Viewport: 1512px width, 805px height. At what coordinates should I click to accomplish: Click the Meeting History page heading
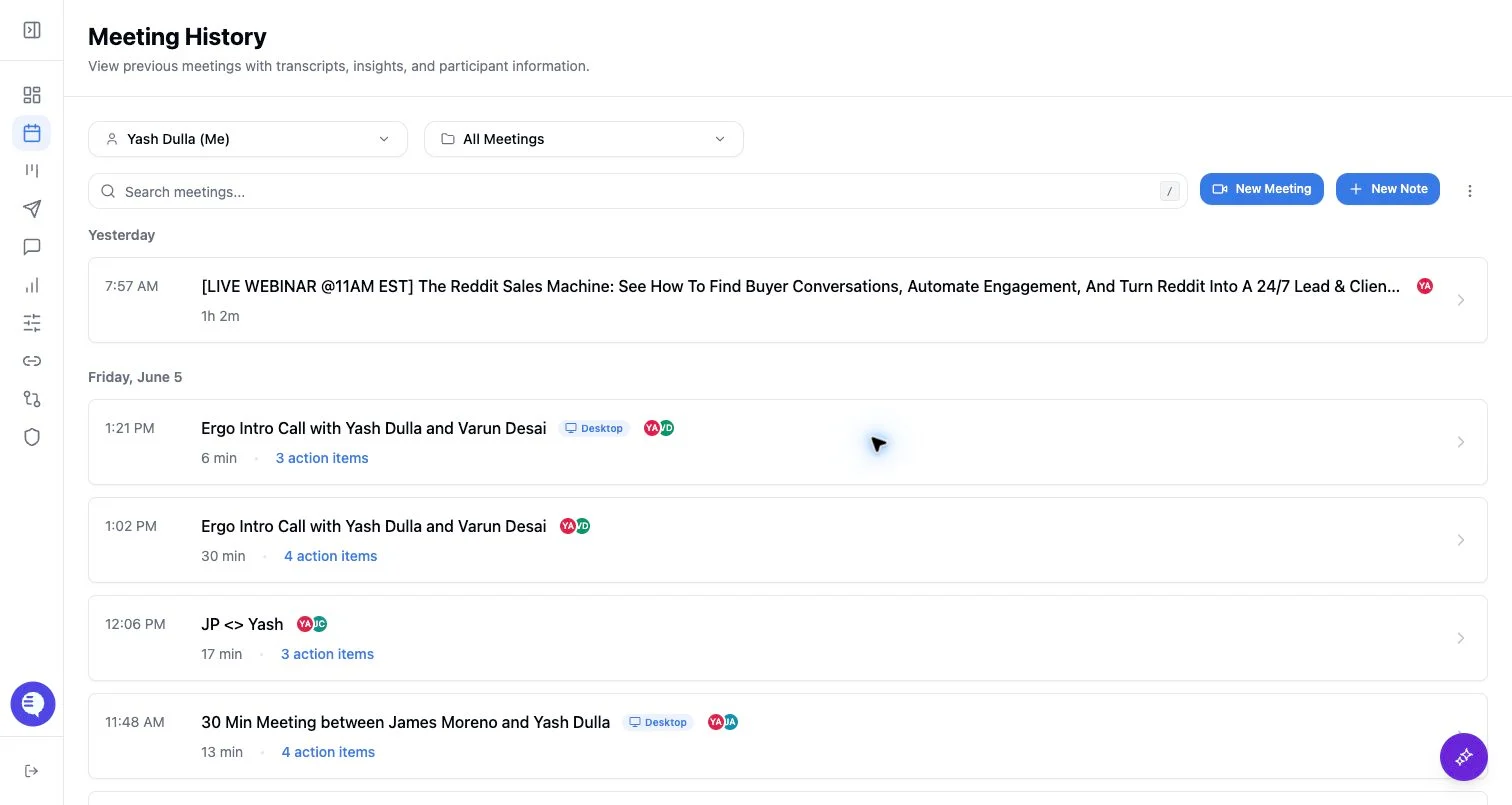click(177, 37)
